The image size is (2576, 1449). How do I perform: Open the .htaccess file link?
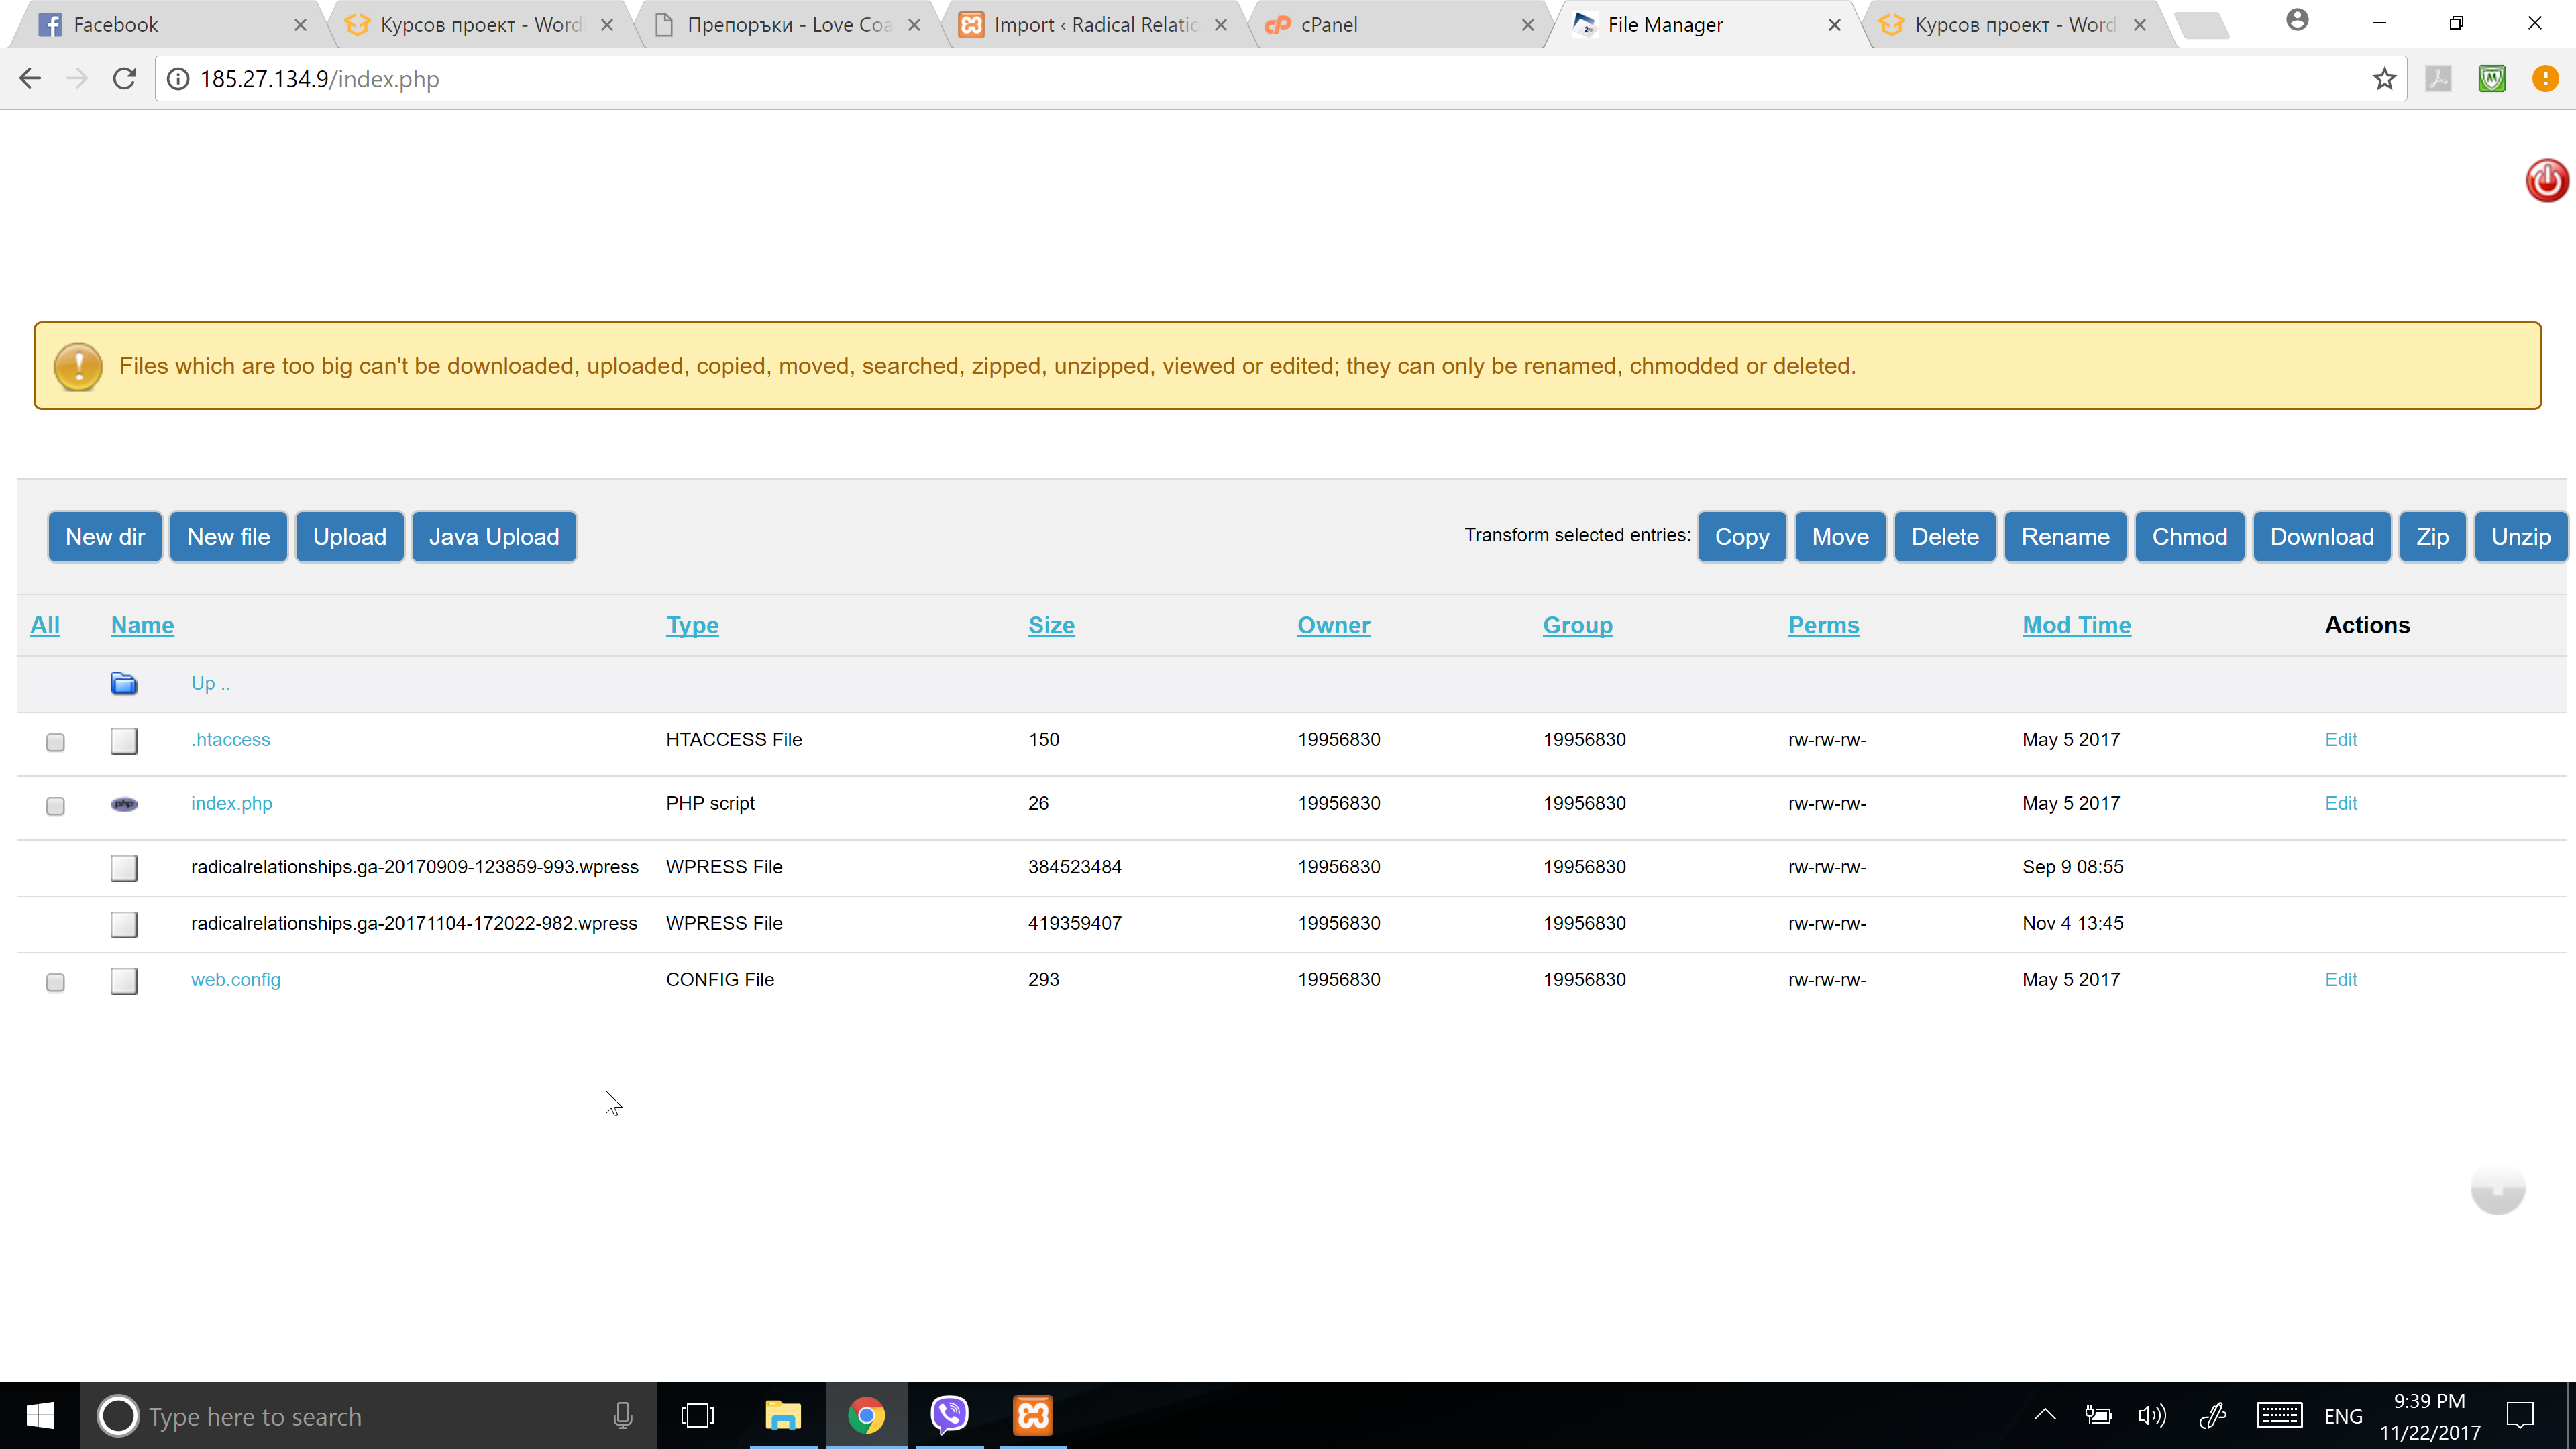click(231, 740)
